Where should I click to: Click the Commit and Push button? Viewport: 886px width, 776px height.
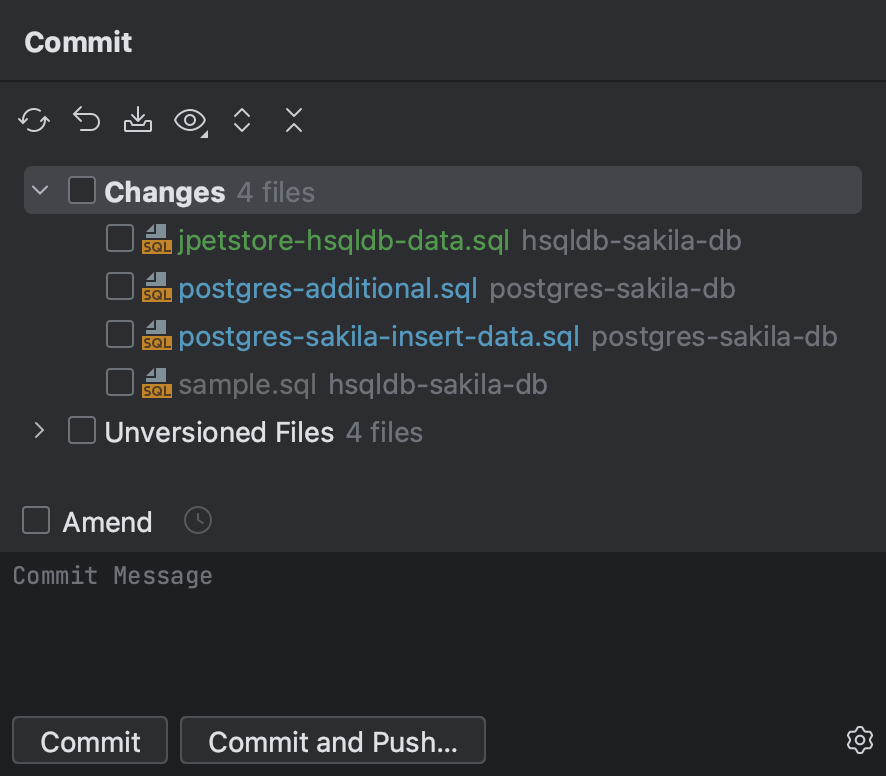[332, 740]
